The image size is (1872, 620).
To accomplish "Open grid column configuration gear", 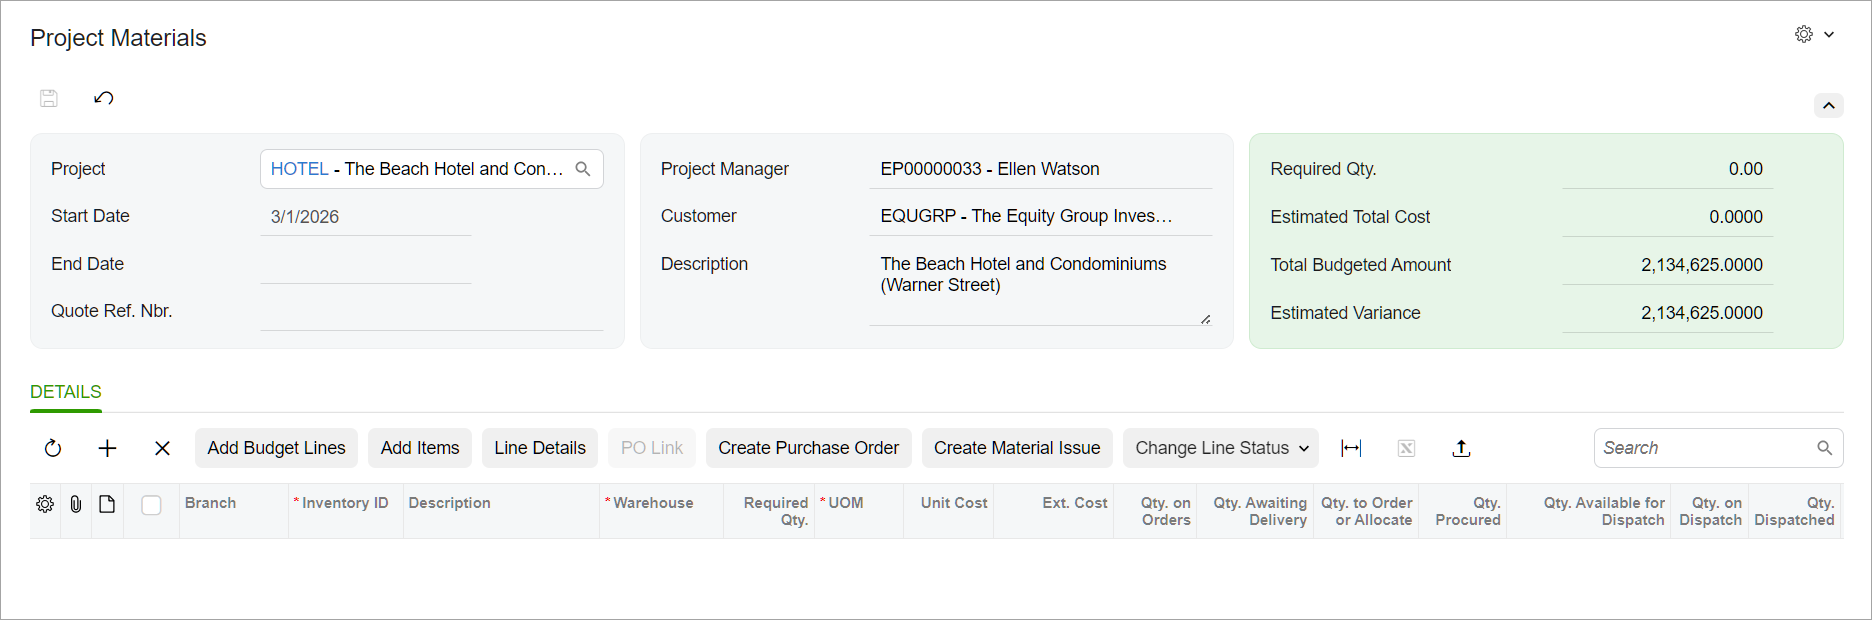I will 45,504.
